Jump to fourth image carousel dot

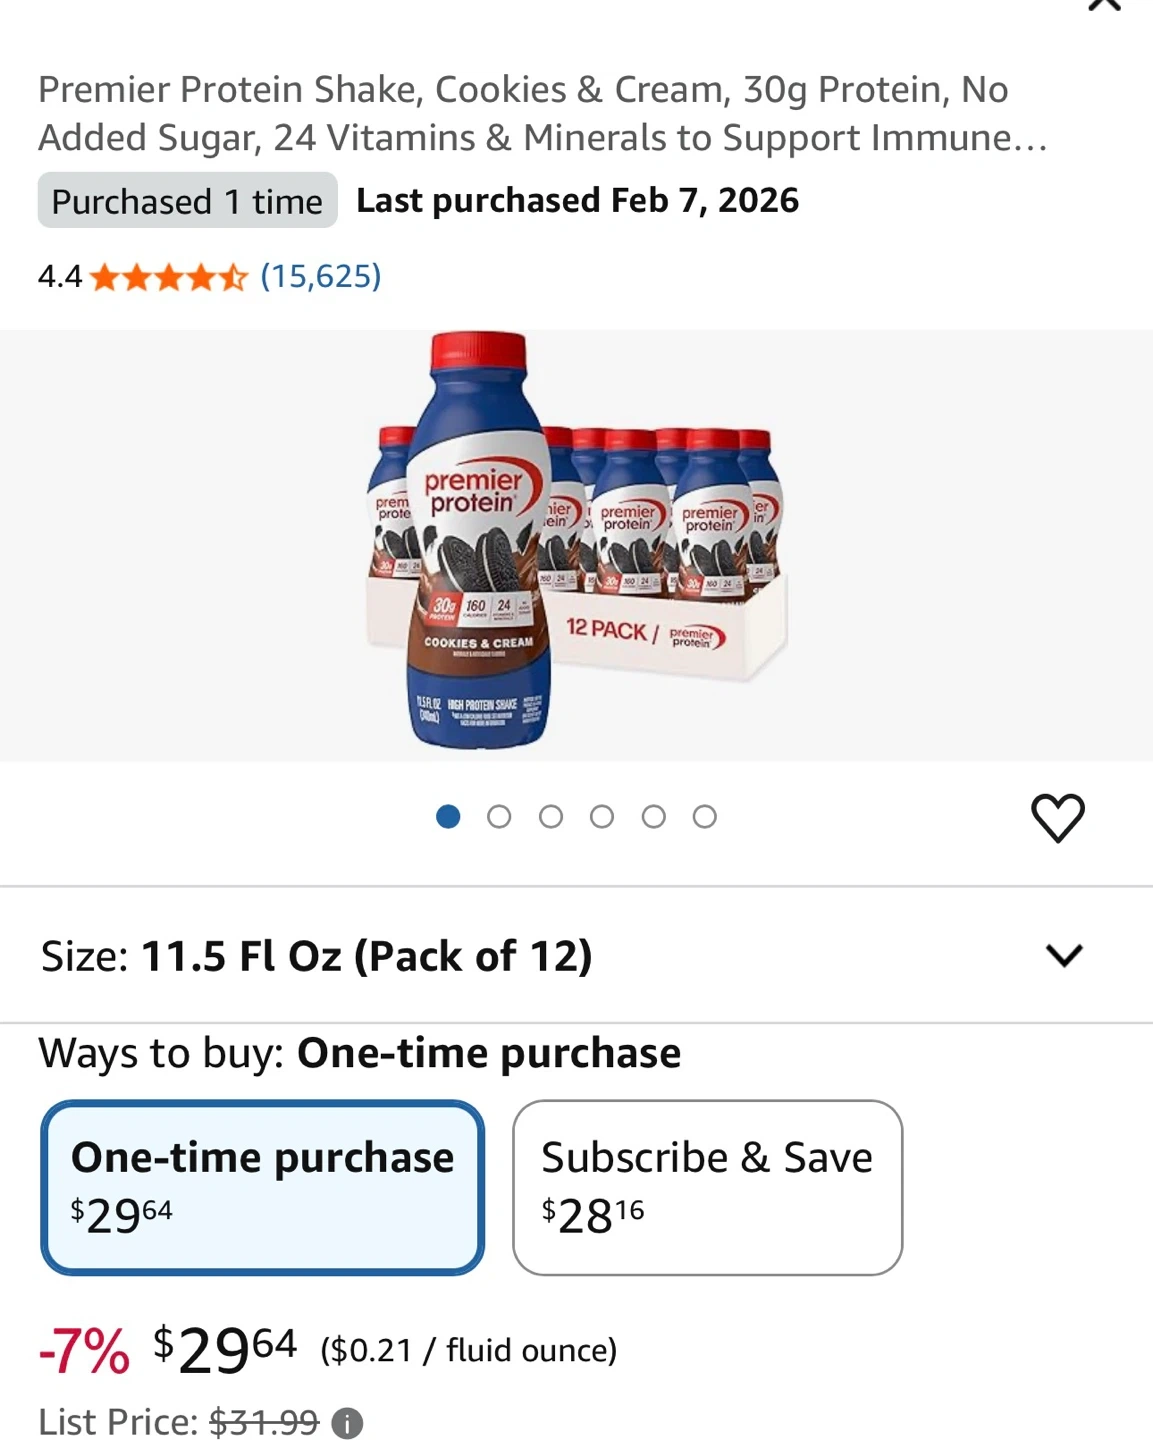click(x=602, y=817)
